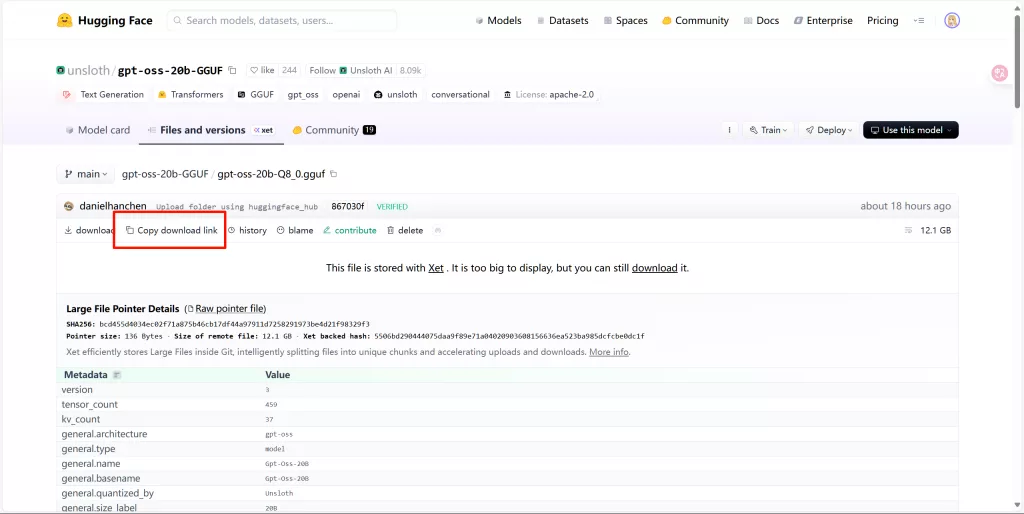Click the Text Generation tag icon

[x=67, y=95]
